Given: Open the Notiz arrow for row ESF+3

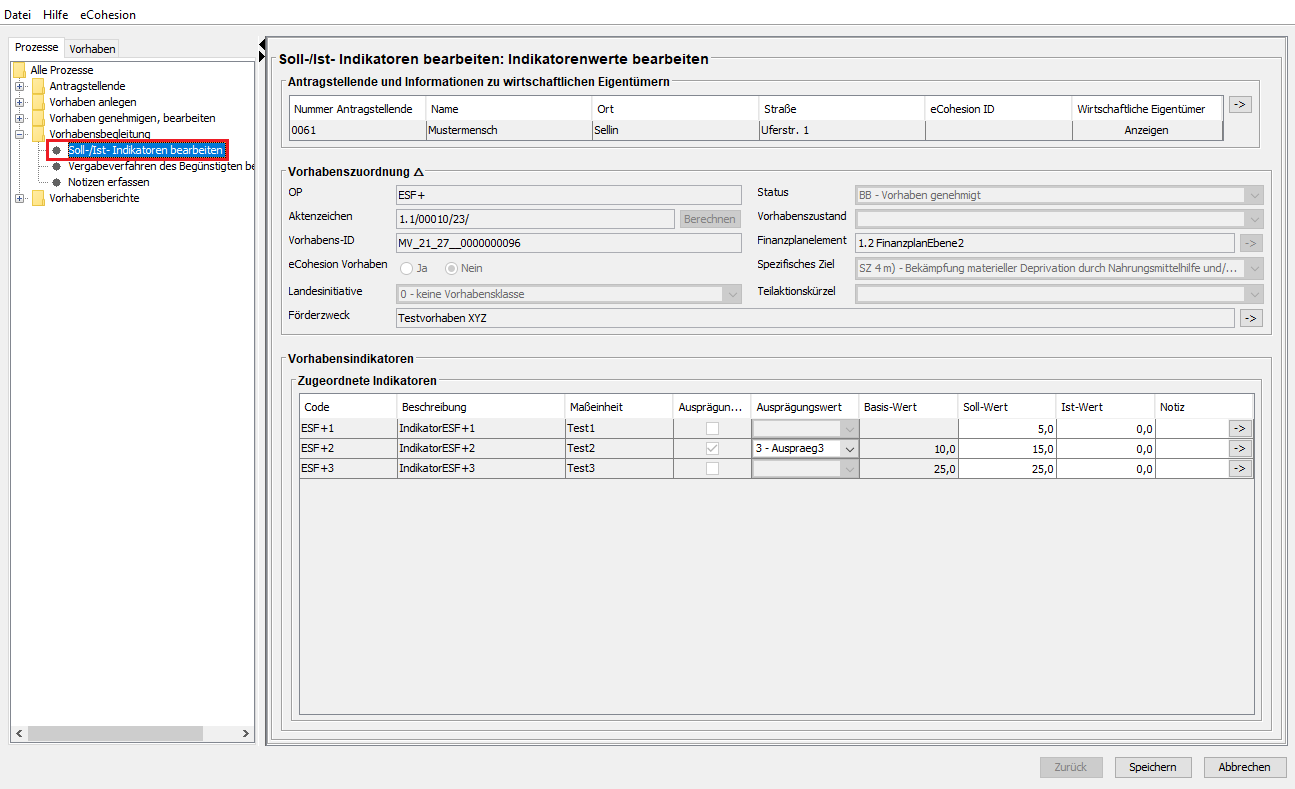Looking at the screenshot, I should (x=1240, y=469).
